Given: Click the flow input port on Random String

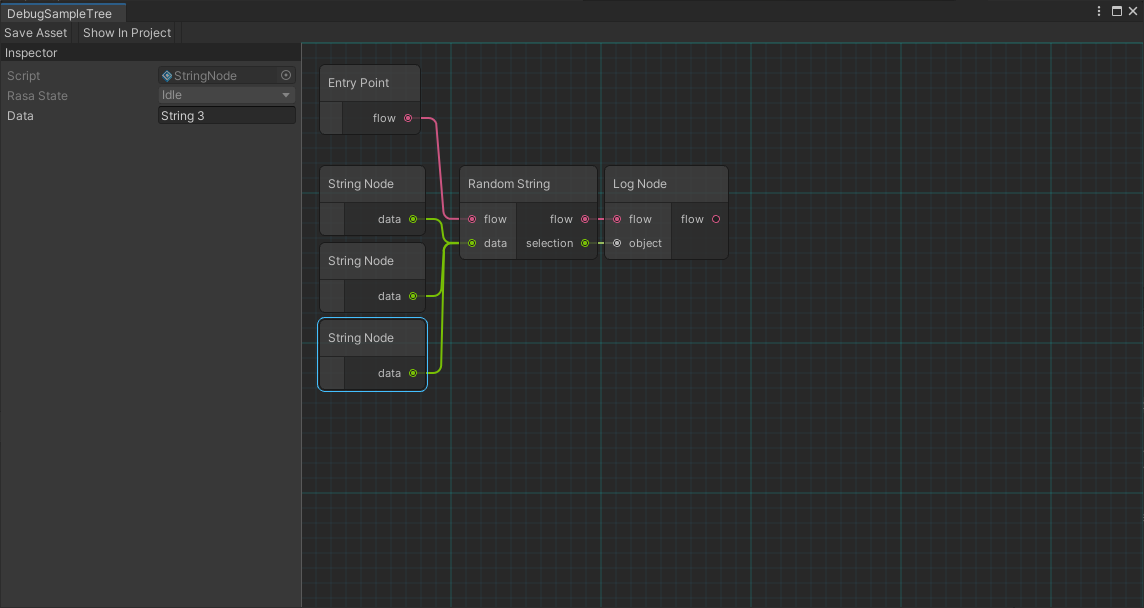Looking at the screenshot, I should [471, 219].
